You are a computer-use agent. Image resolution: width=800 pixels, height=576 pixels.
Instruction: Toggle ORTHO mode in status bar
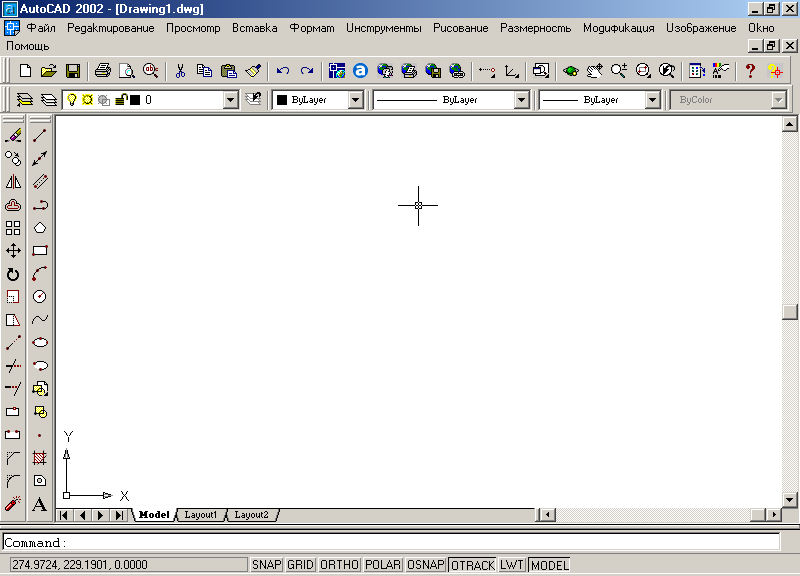tap(340, 565)
